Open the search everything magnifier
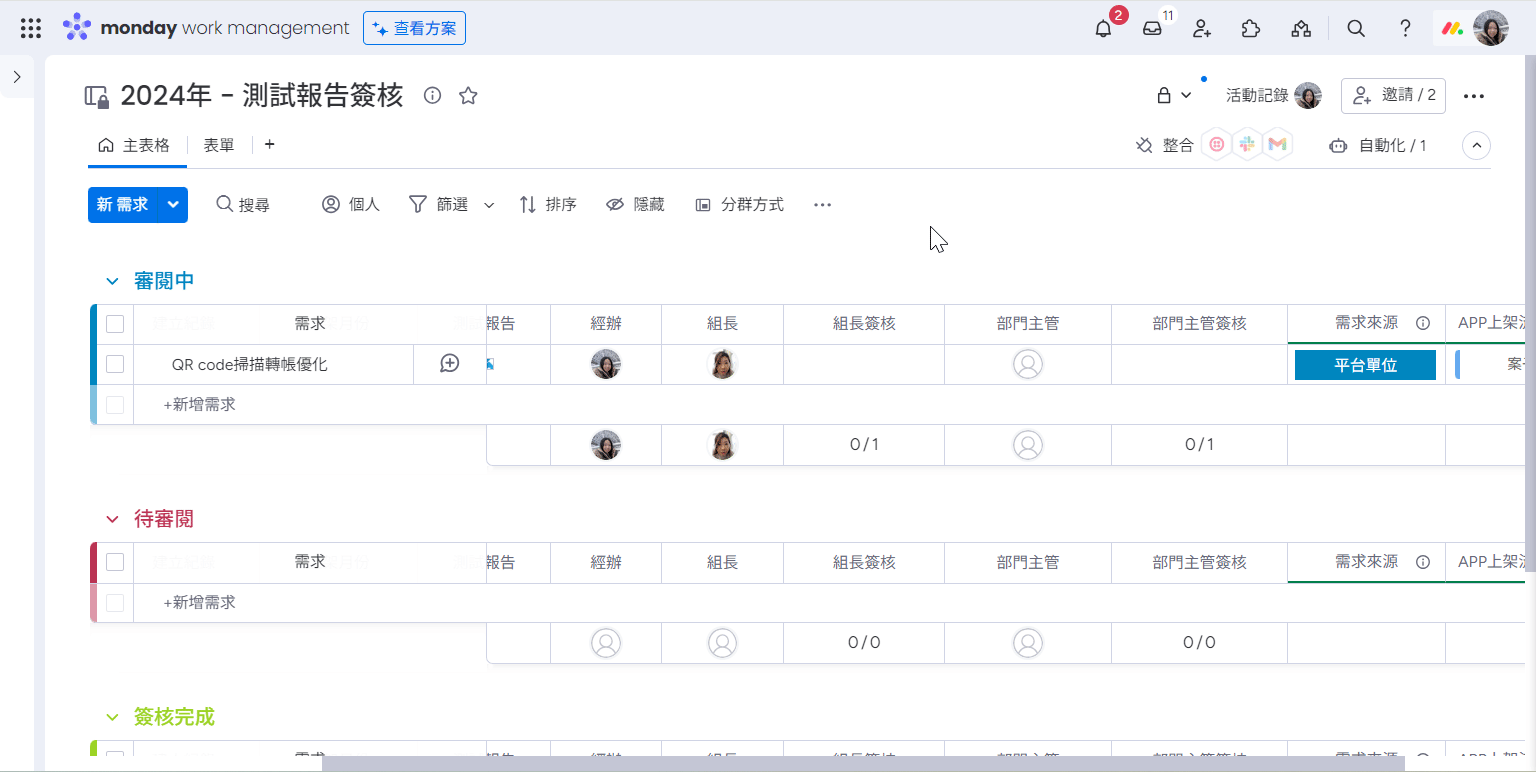1536x772 pixels. 1356,29
